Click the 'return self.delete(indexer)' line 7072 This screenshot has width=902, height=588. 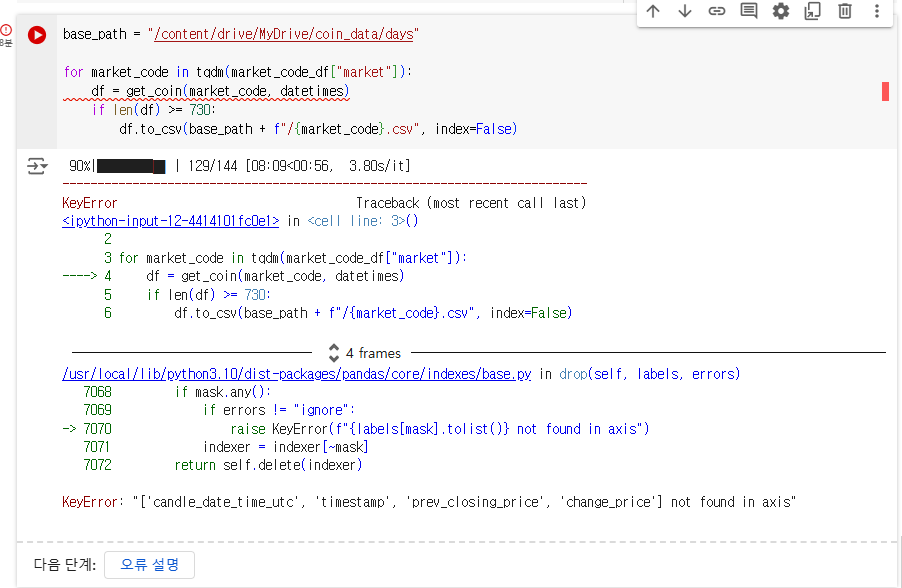(268, 465)
